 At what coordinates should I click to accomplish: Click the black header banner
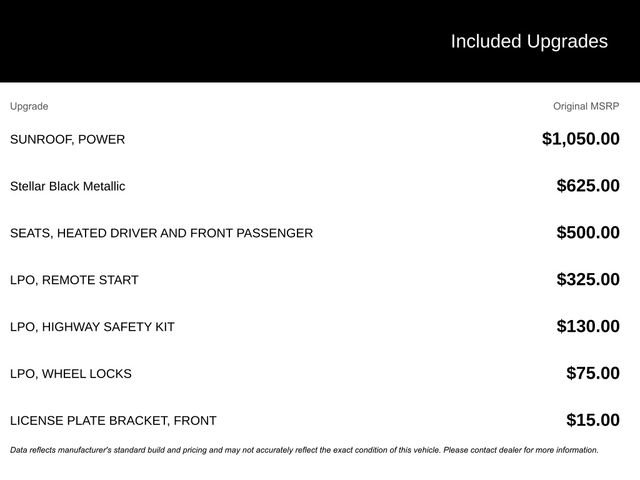(320, 41)
